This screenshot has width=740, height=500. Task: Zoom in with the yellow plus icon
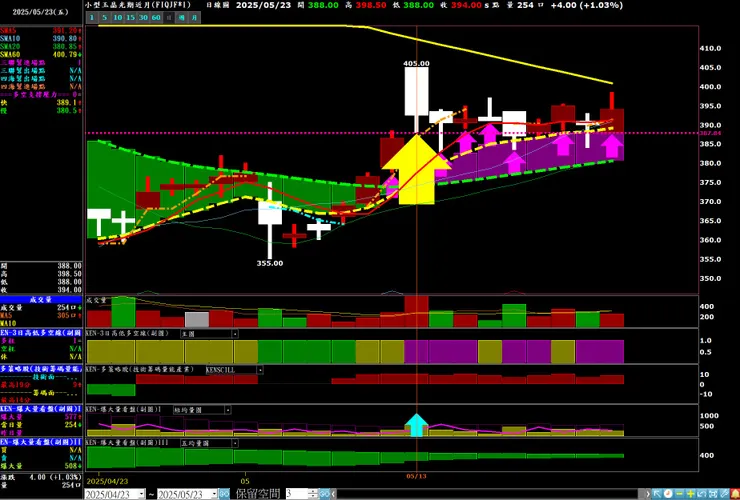(x=690, y=494)
